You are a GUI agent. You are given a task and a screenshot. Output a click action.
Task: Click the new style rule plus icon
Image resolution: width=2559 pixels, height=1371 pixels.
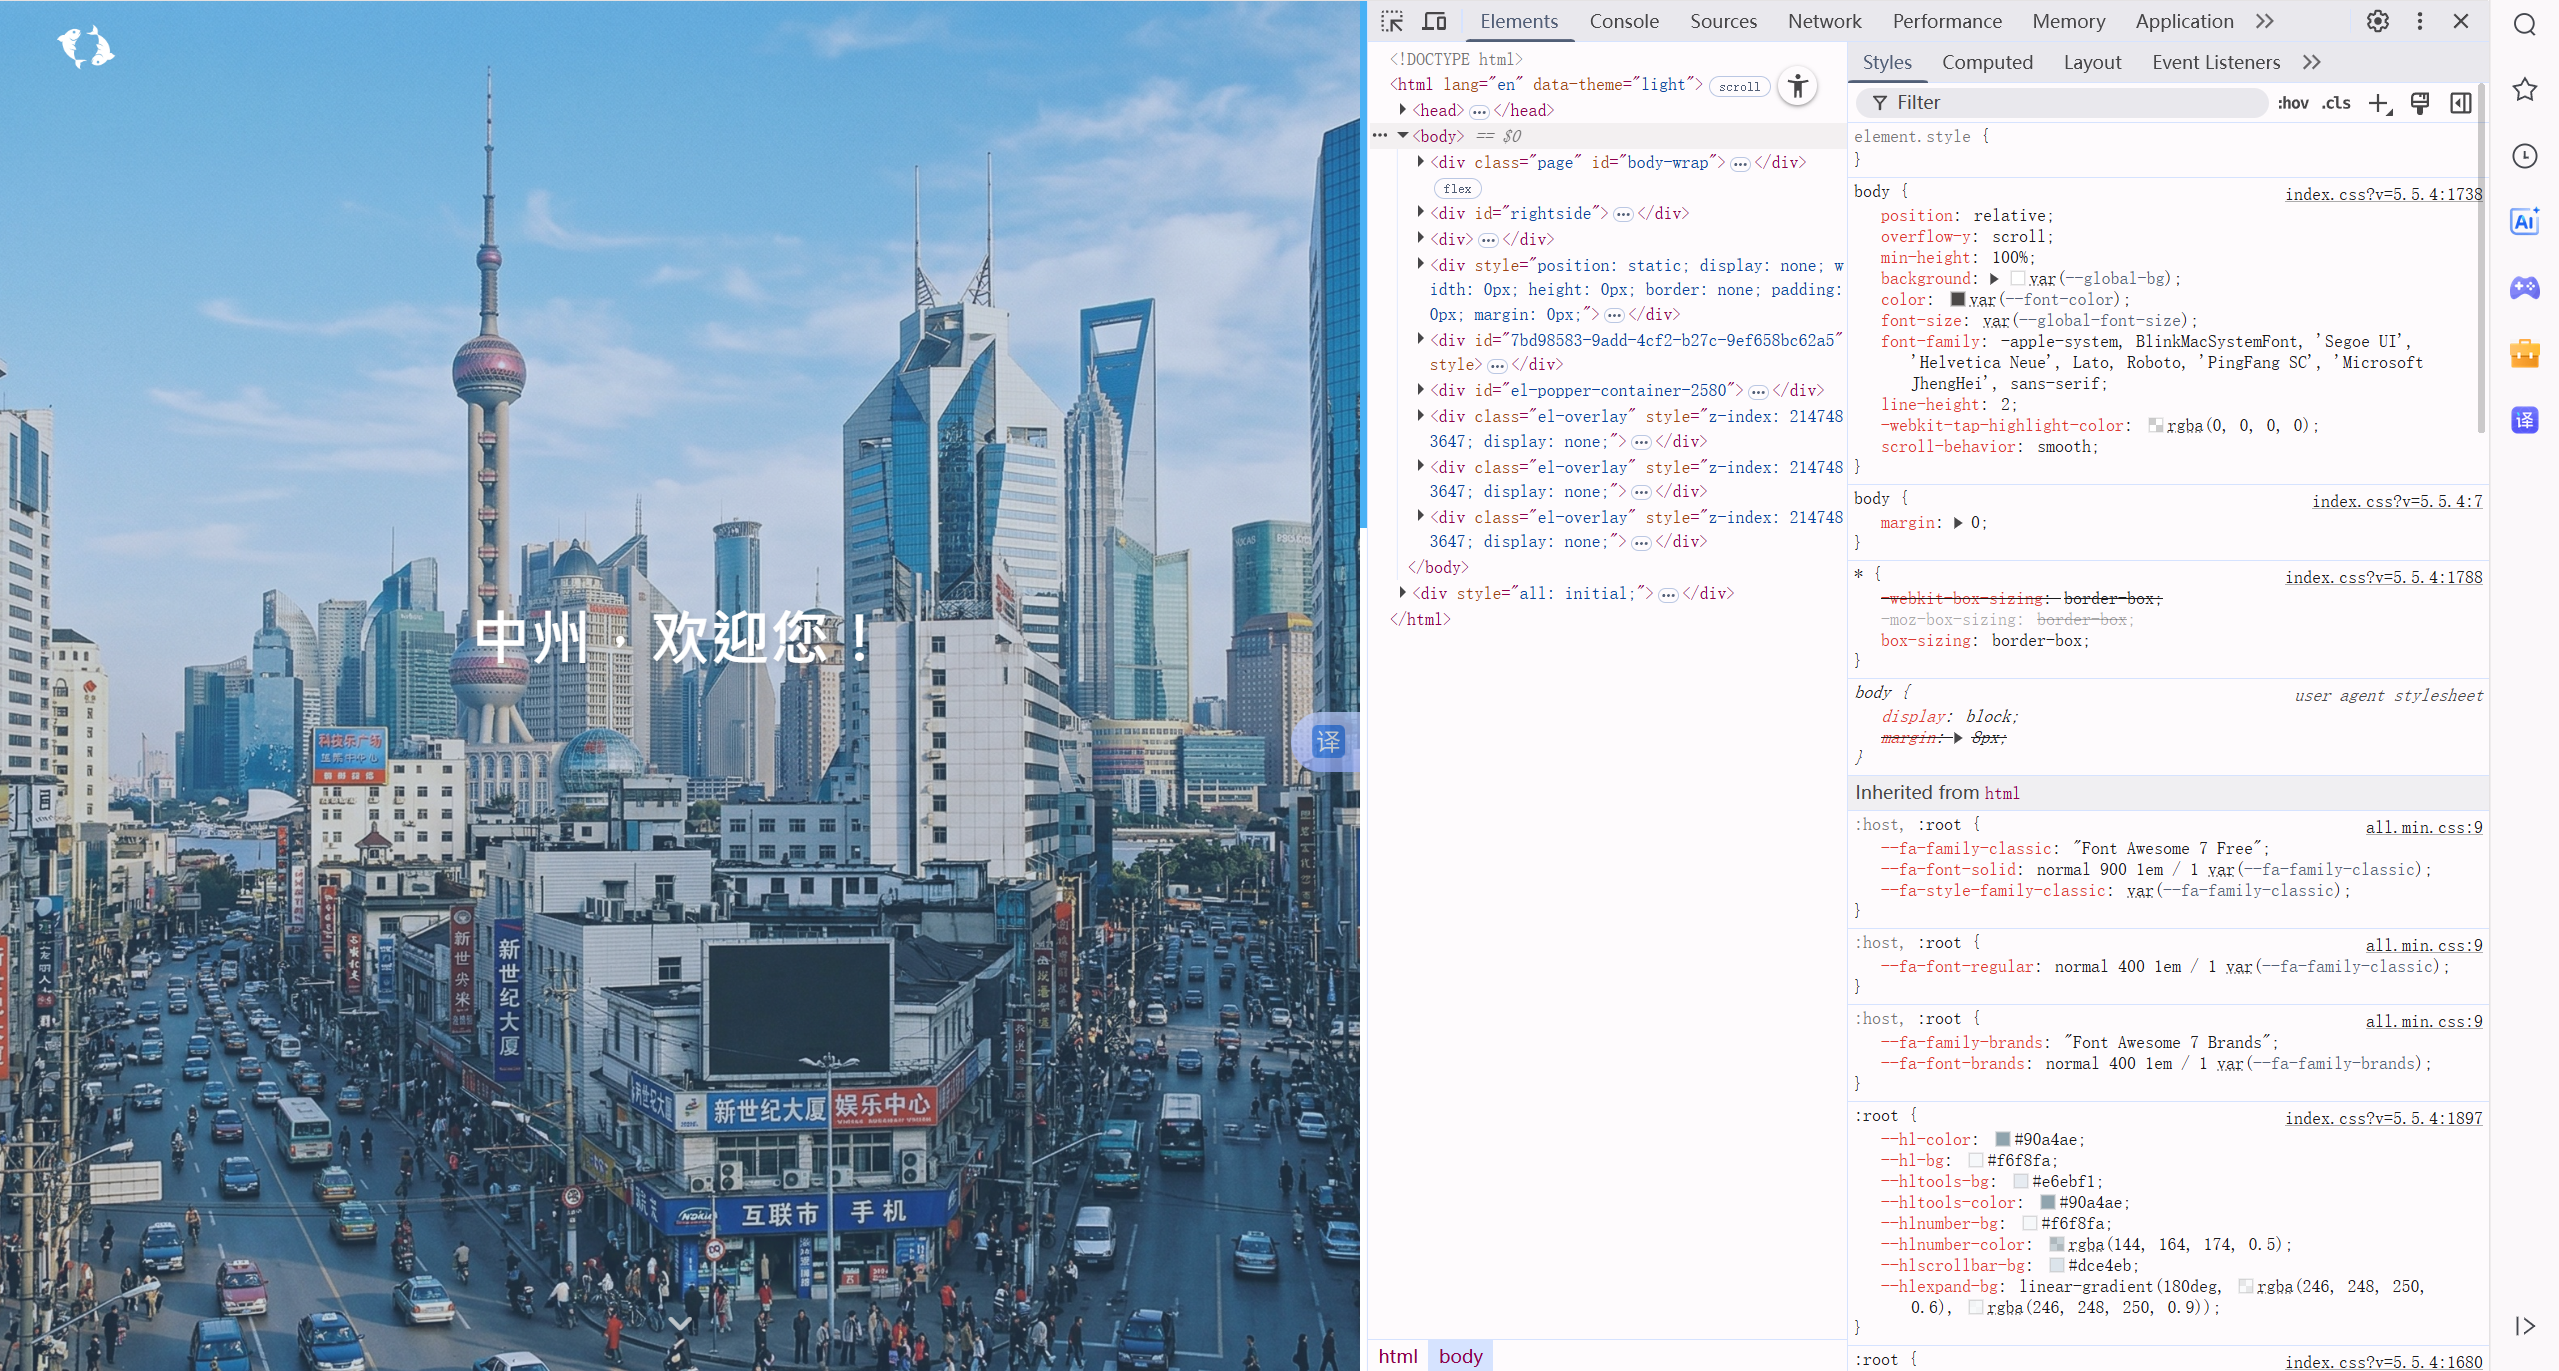tap(2379, 103)
